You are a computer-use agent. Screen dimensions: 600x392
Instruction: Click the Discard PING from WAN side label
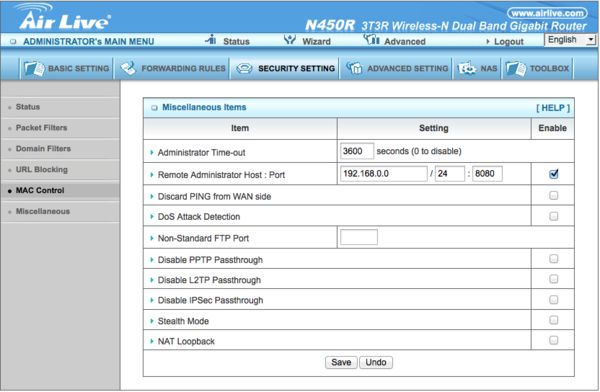pyautogui.click(x=214, y=196)
